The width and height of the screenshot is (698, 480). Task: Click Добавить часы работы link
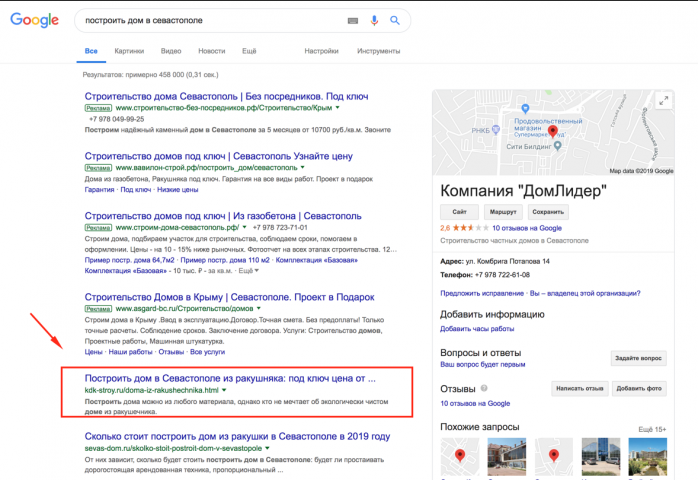tap(477, 329)
